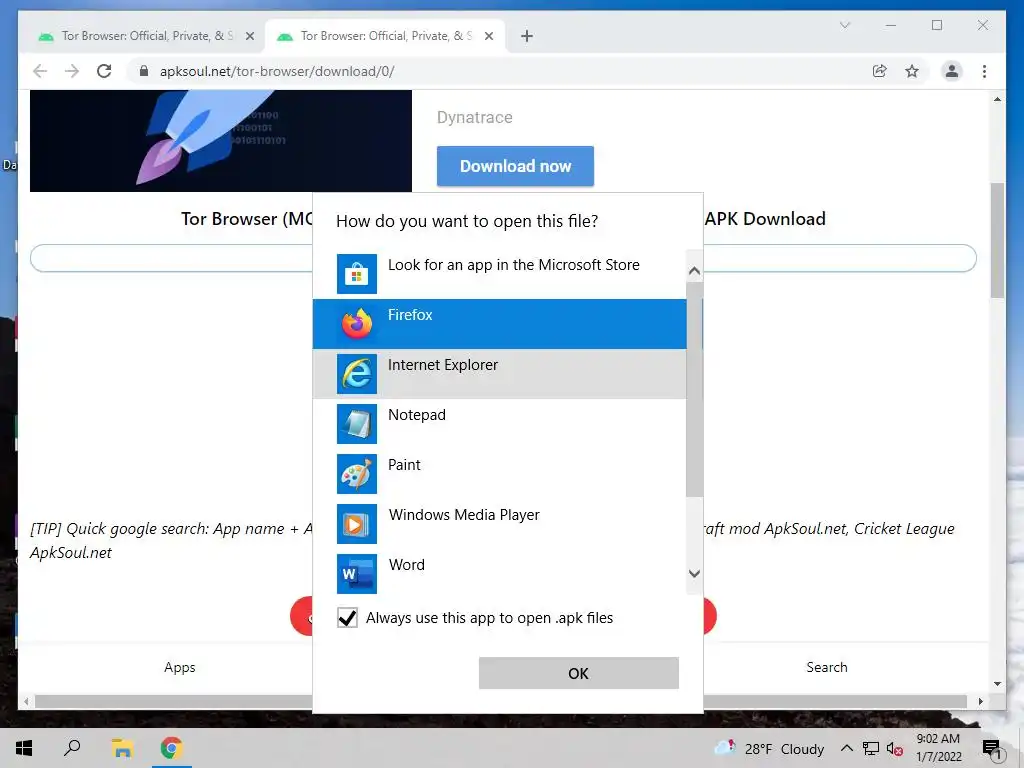The height and width of the screenshot is (768, 1024).
Task: Confirm with the OK button
Action: point(579,673)
